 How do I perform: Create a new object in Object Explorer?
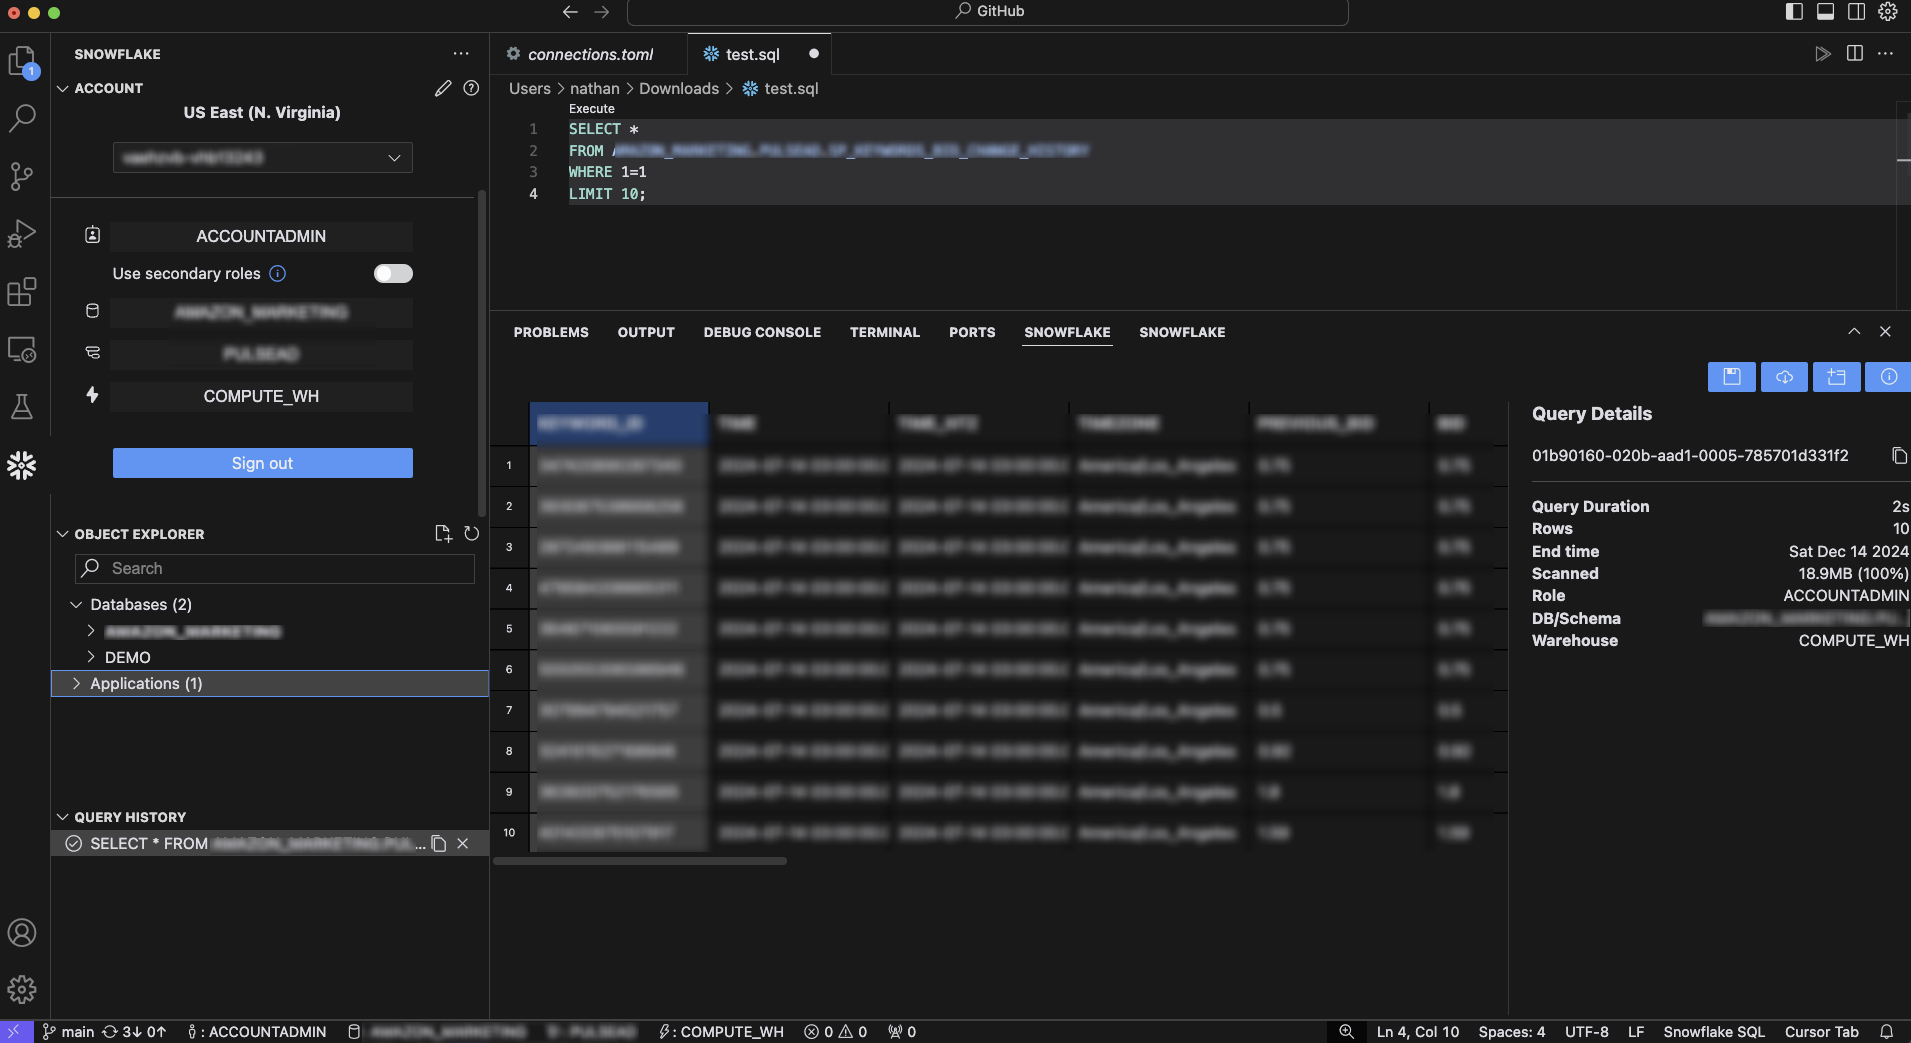[x=443, y=534]
